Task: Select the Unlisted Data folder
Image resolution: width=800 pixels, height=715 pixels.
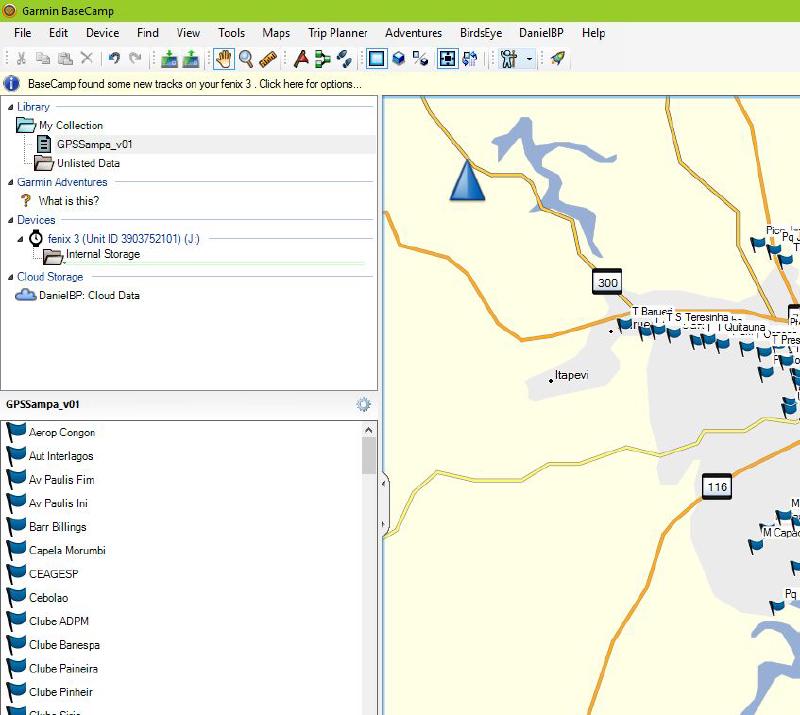Action: (x=88, y=163)
